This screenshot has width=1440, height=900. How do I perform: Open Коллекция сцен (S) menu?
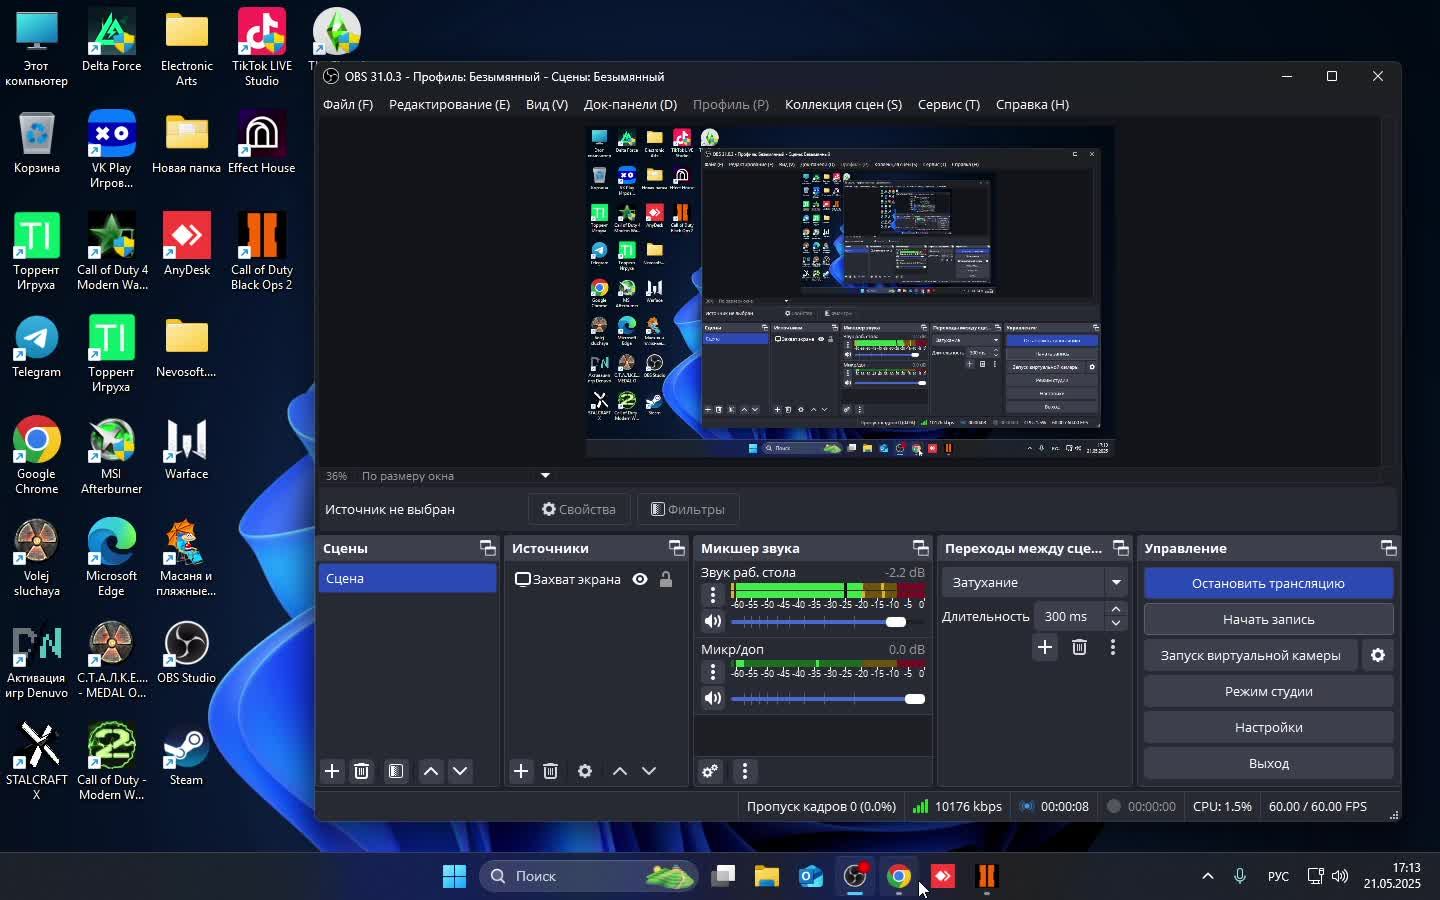point(843,104)
